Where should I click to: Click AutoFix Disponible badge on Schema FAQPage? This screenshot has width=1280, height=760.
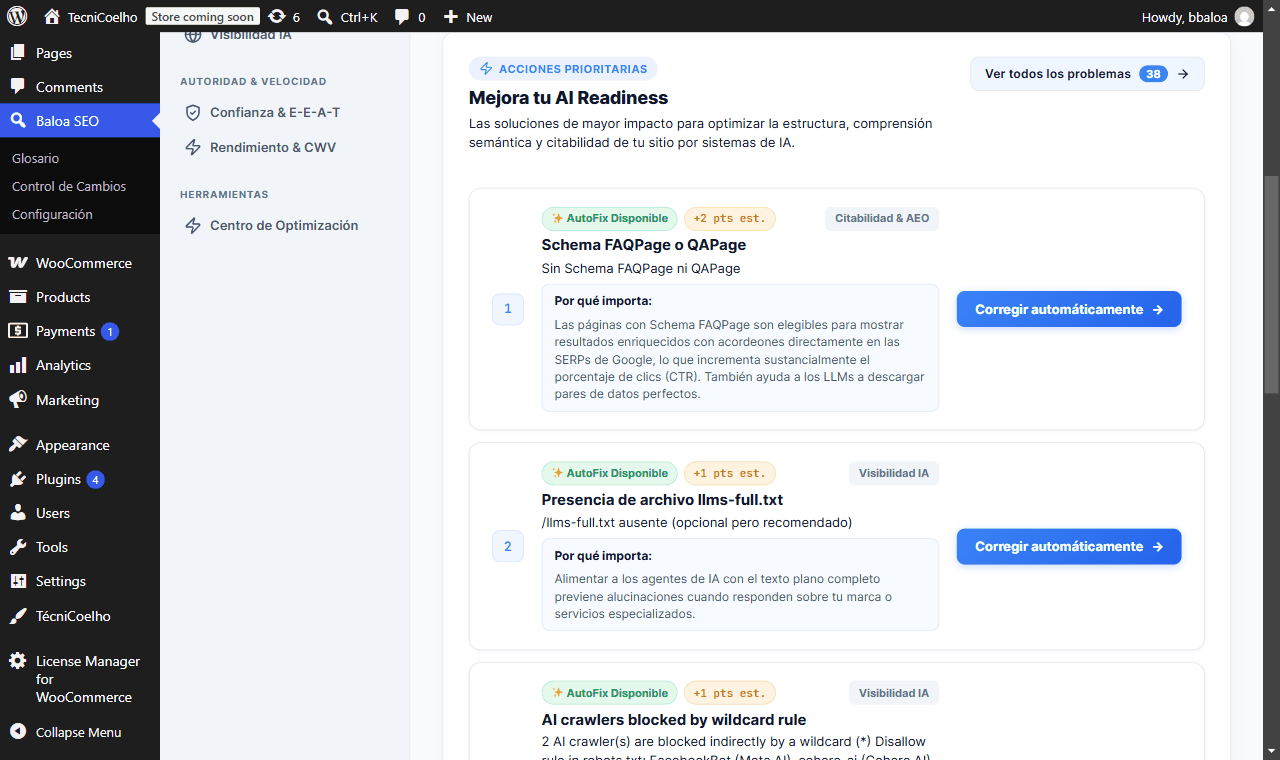[x=609, y=218]
